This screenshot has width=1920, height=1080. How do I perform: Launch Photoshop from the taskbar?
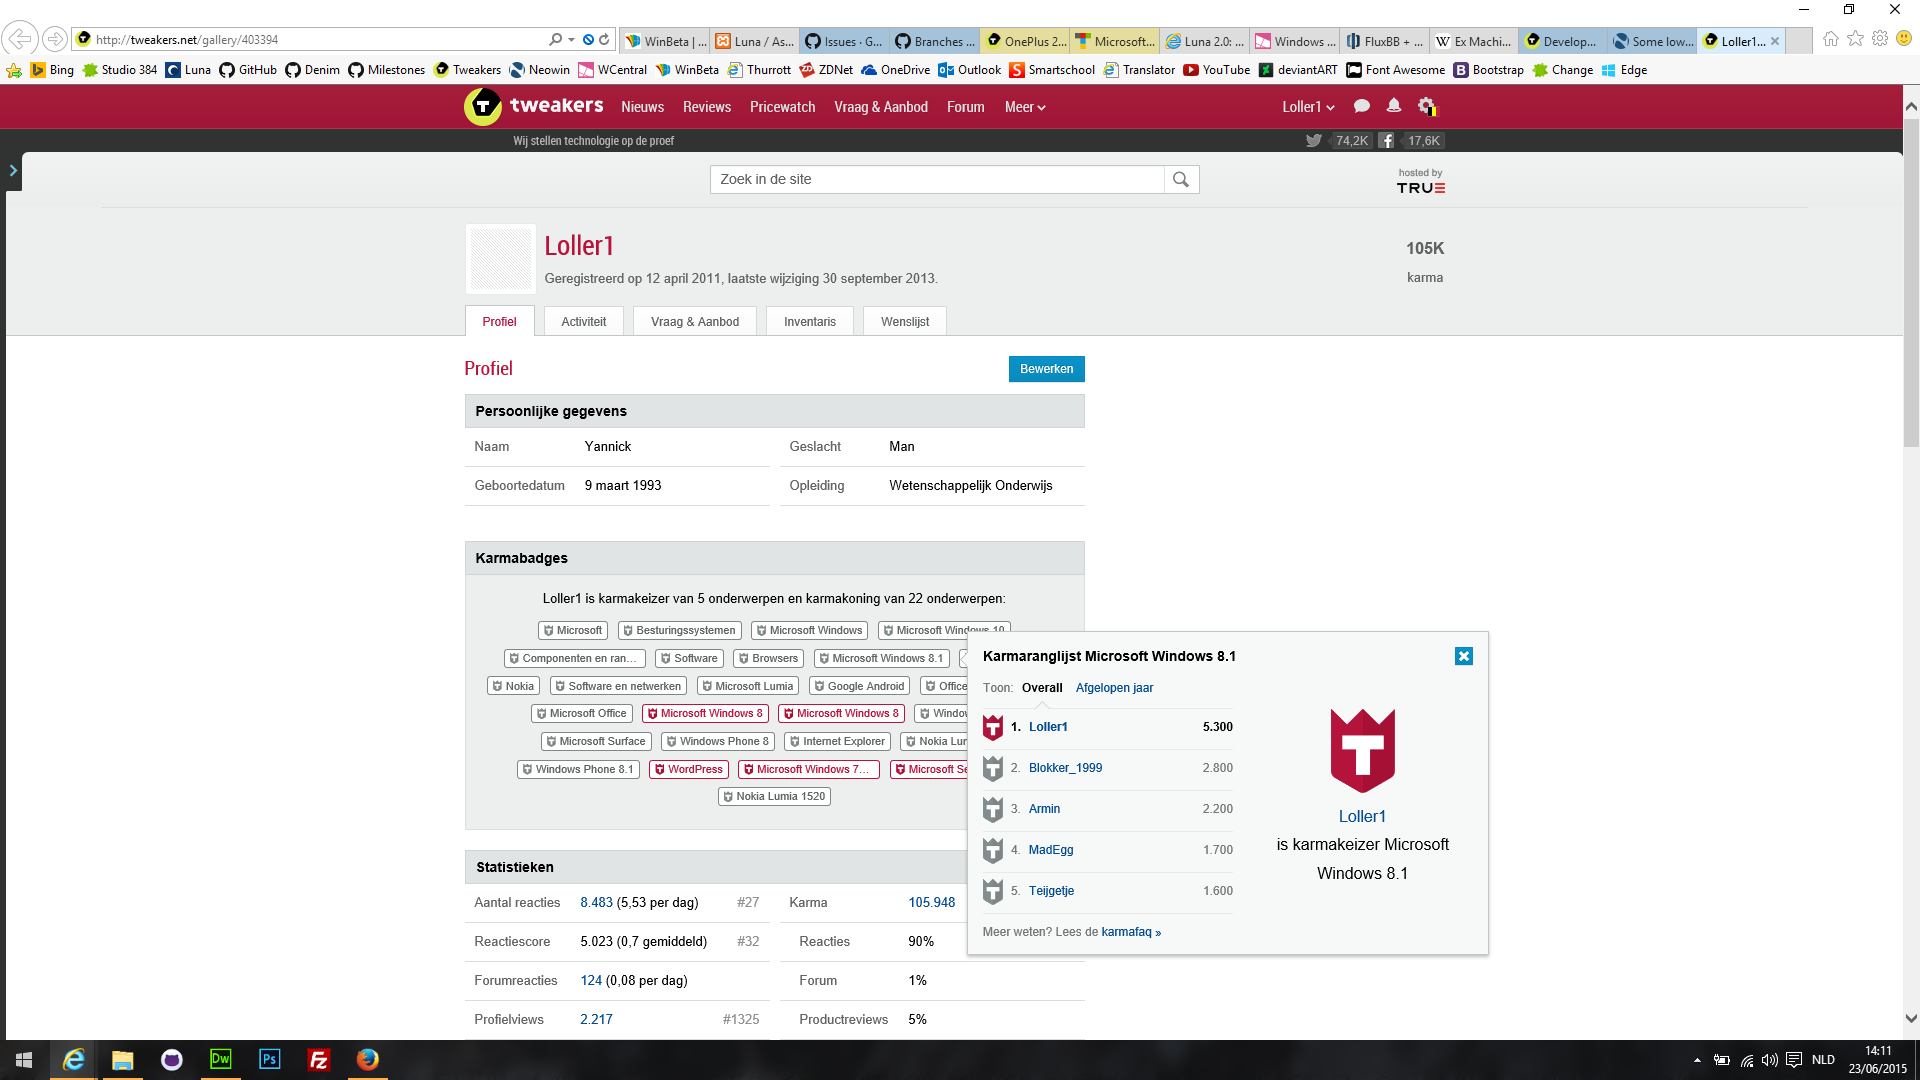pyautogui.click(x=269, y=1060)
